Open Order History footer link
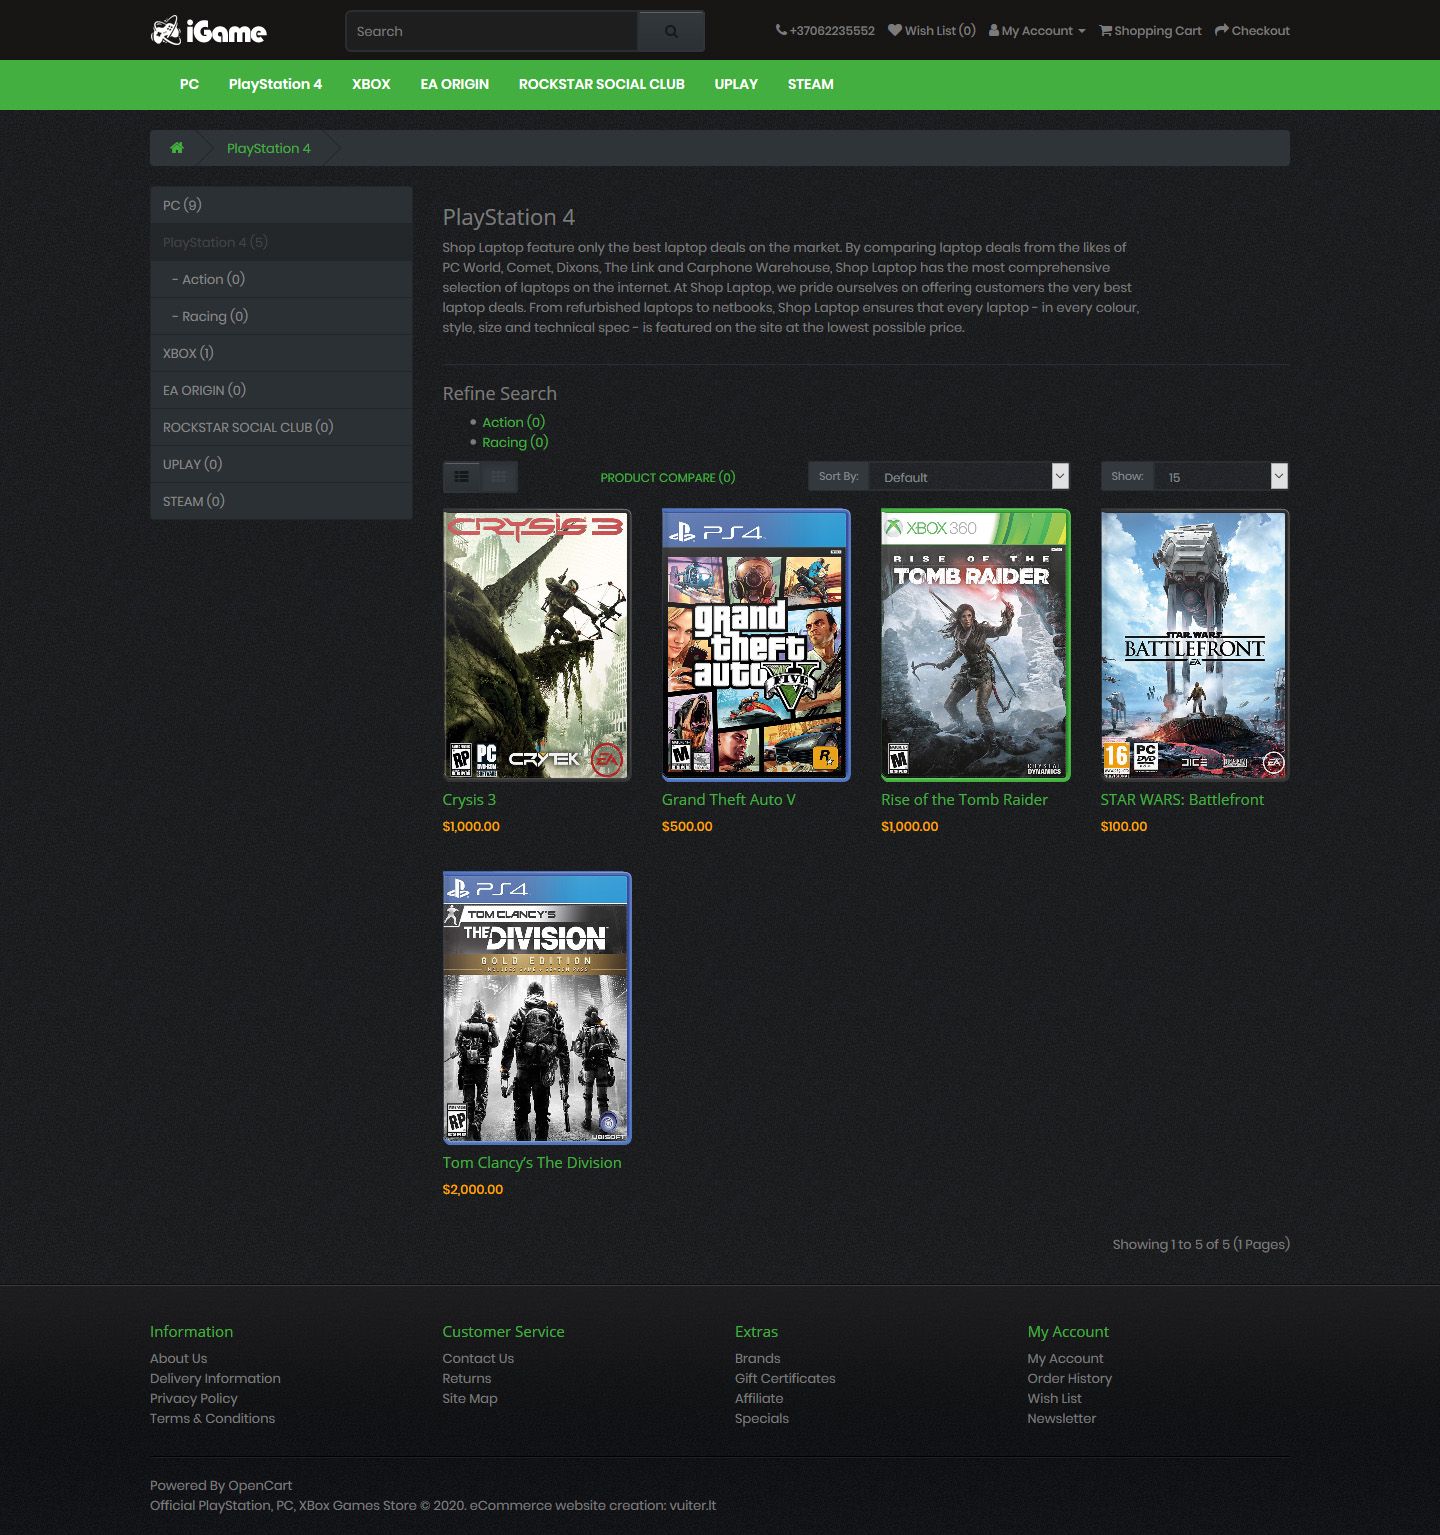 pos(1070,1378)
